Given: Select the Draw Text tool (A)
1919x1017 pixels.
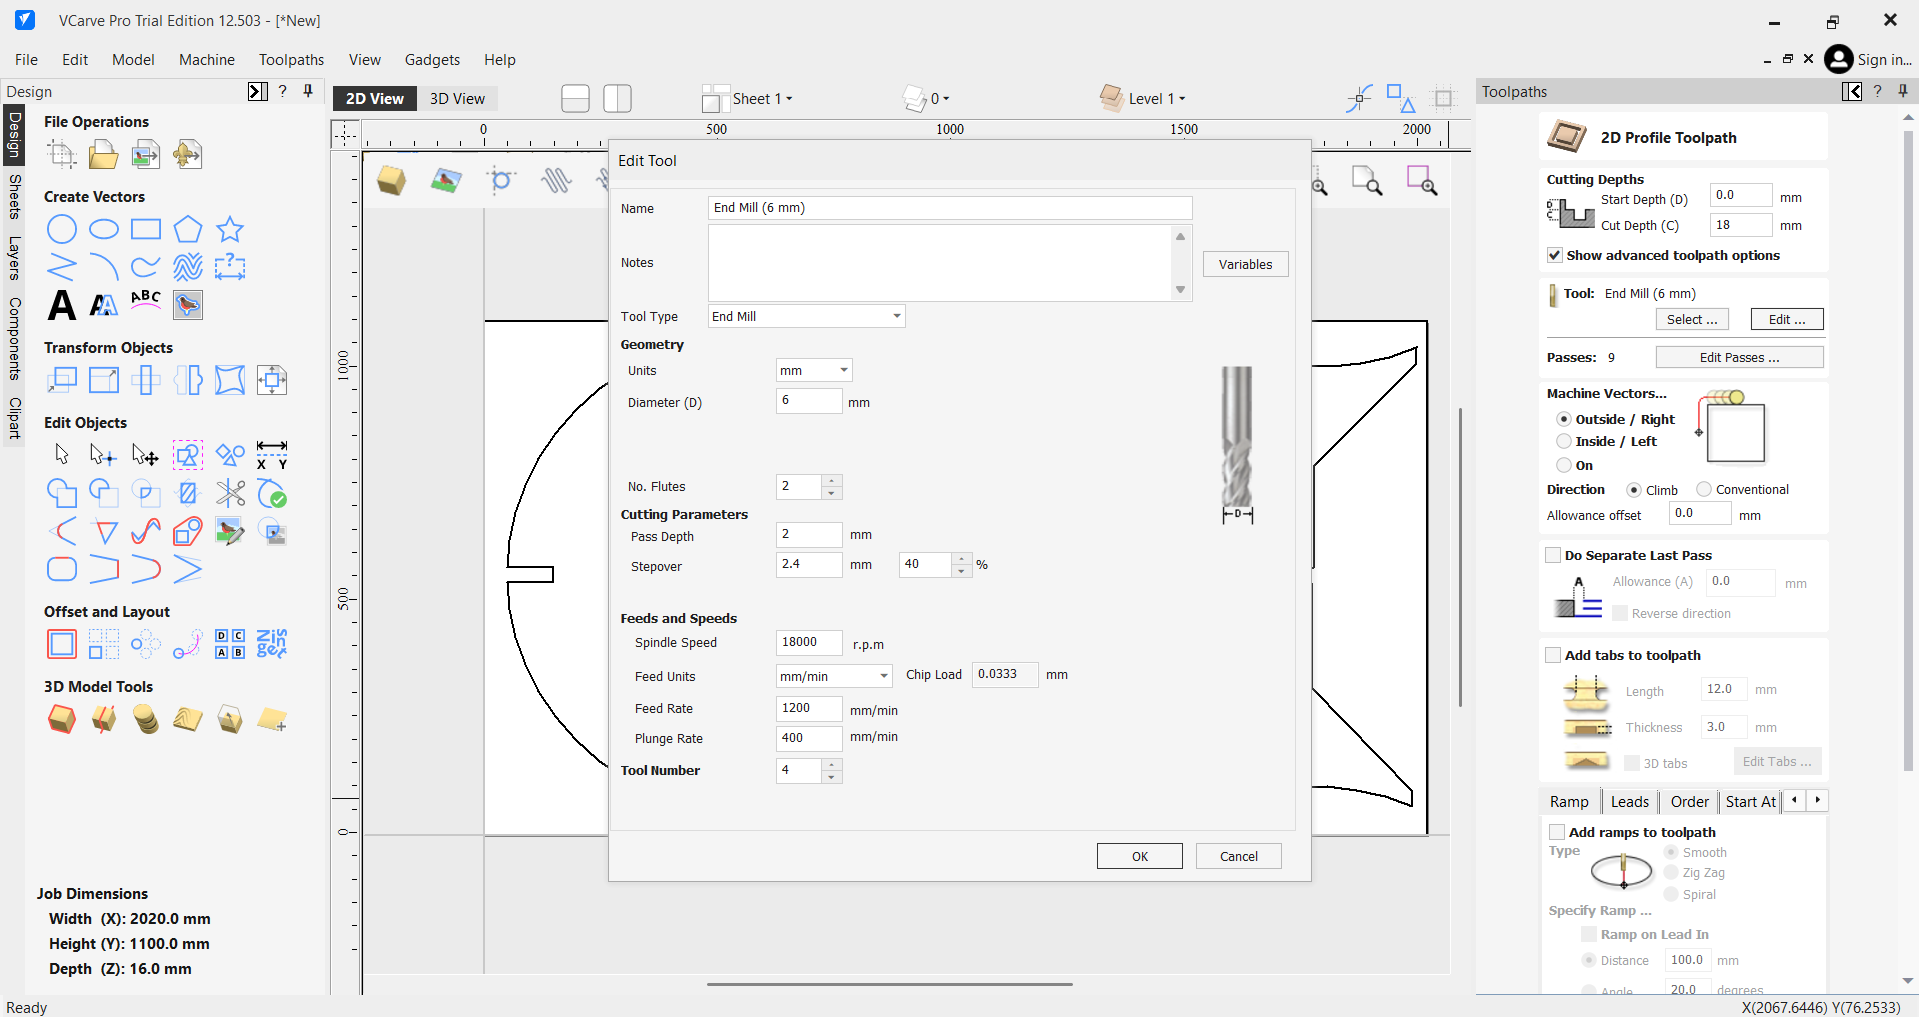Looking at the screenshot, I should point(62,304).
